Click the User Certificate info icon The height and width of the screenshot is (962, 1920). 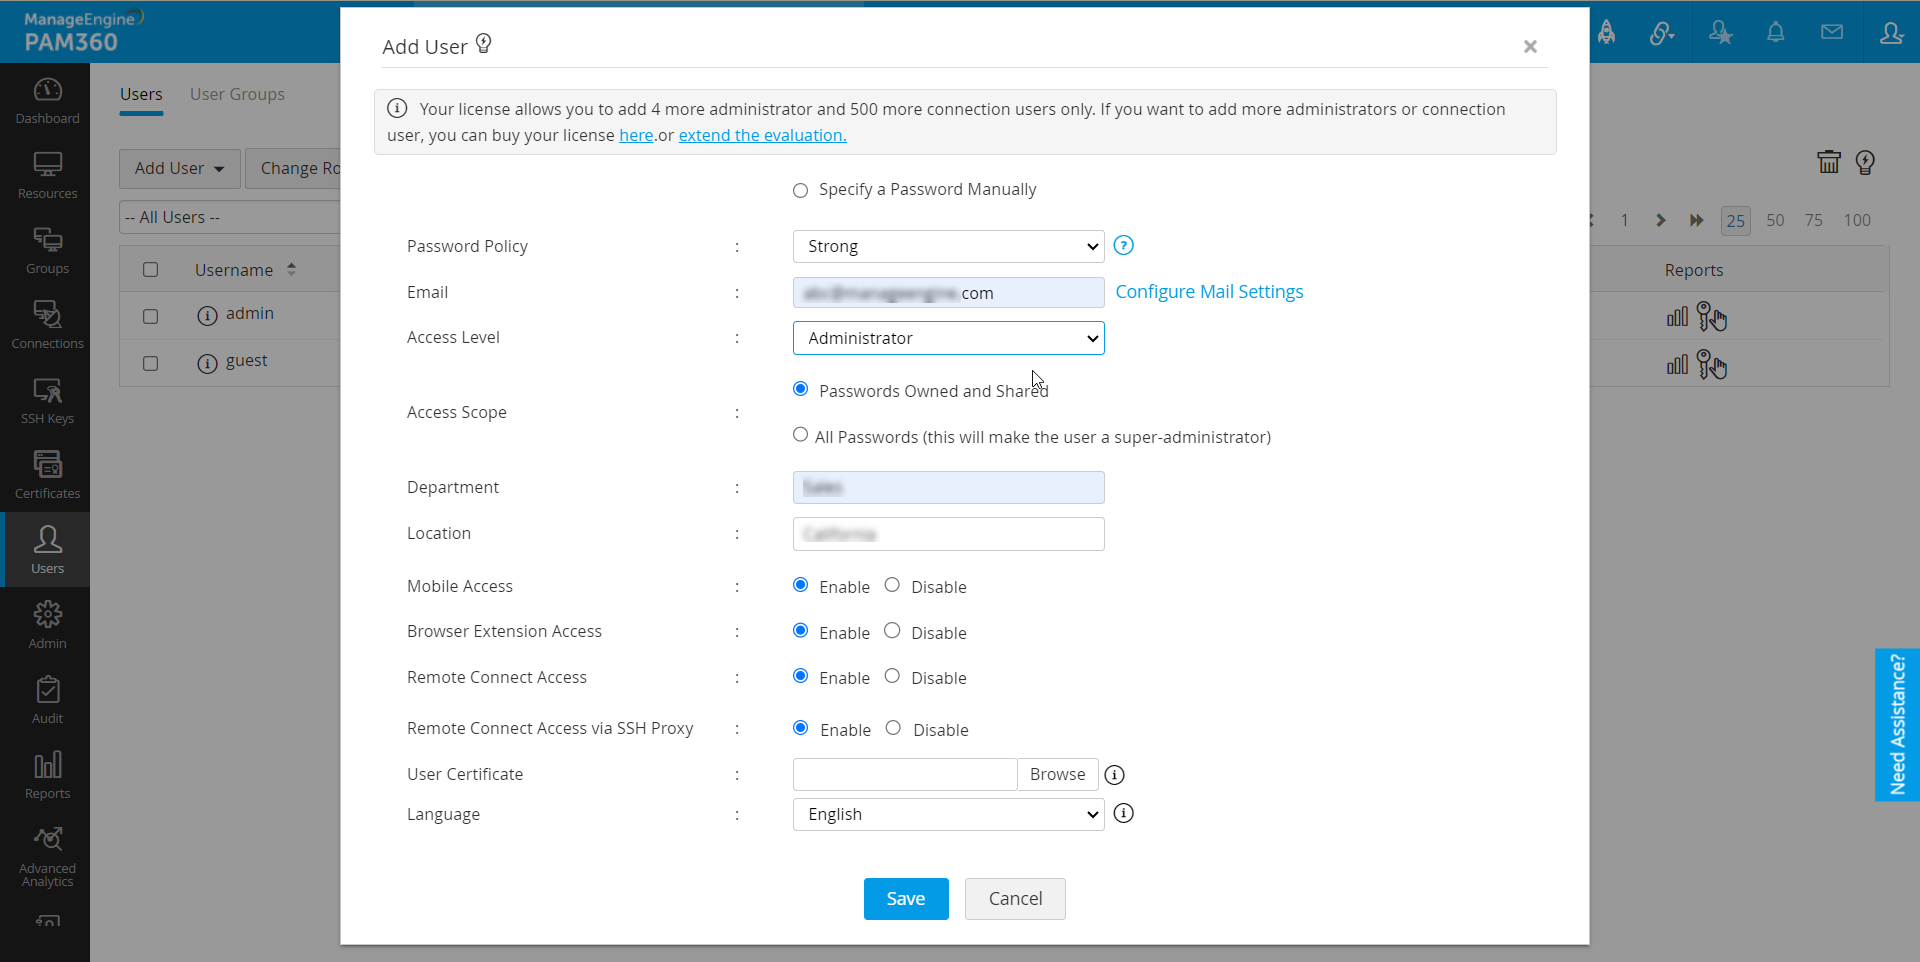1114,775
